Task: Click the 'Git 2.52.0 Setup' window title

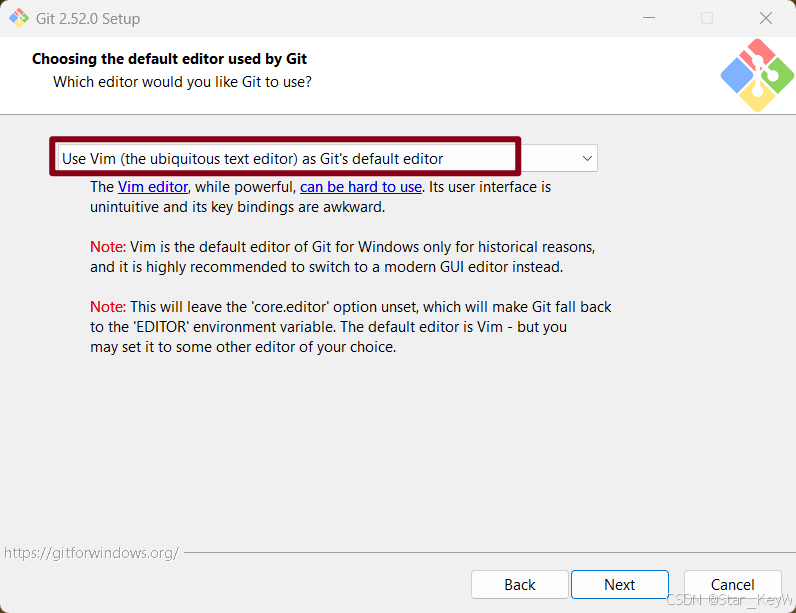Action: click(x=88, y=19)
